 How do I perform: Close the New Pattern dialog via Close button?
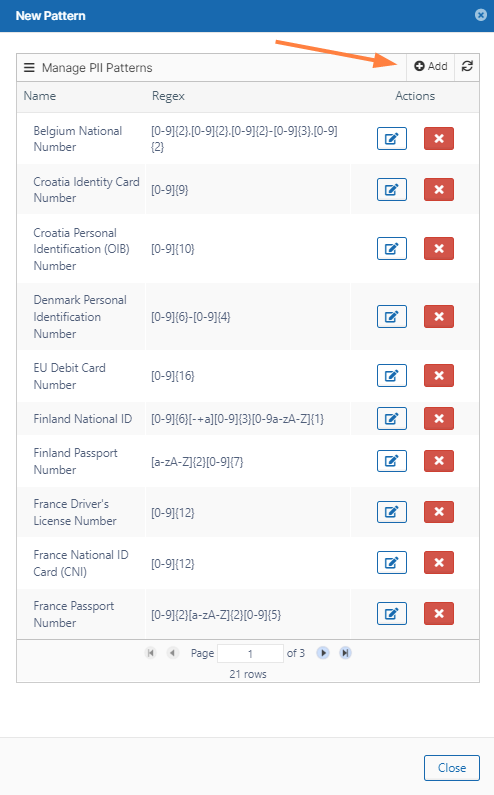click(451, 768)
